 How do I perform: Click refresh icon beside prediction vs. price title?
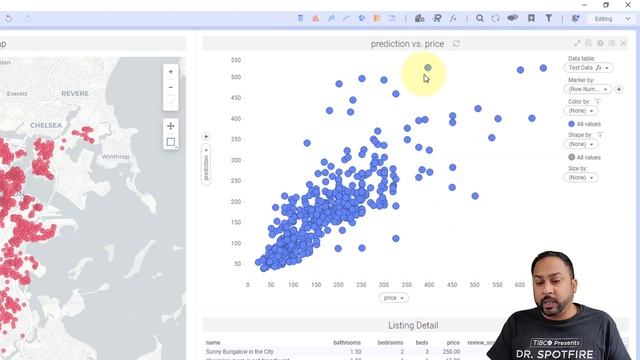[456, 44]
